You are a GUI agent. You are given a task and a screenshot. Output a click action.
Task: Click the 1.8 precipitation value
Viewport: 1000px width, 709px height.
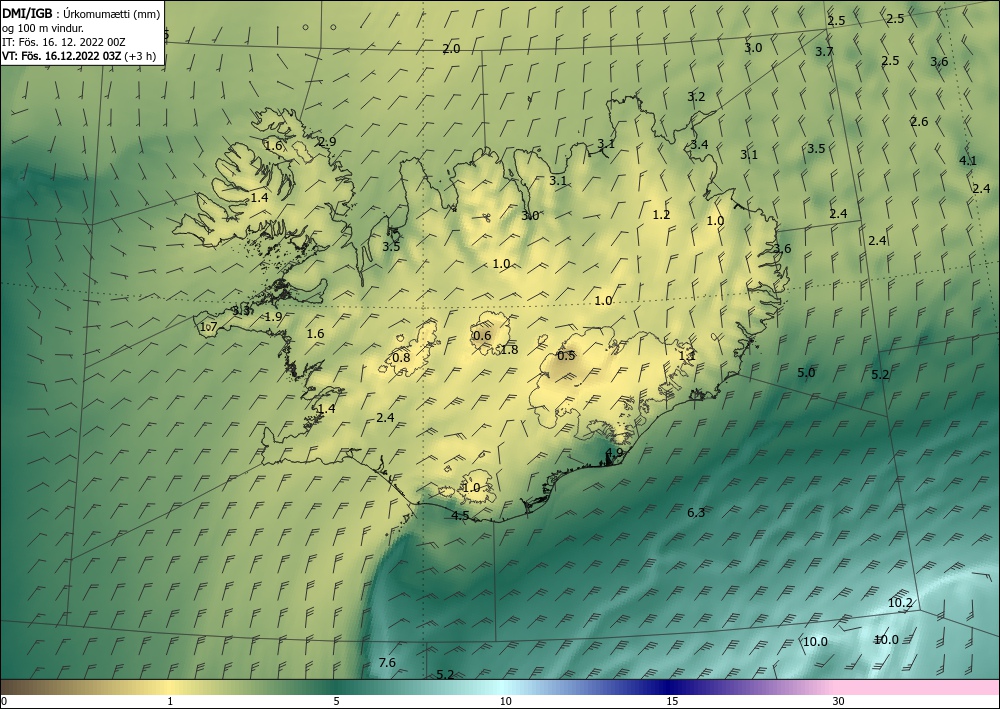coord(509,349)
